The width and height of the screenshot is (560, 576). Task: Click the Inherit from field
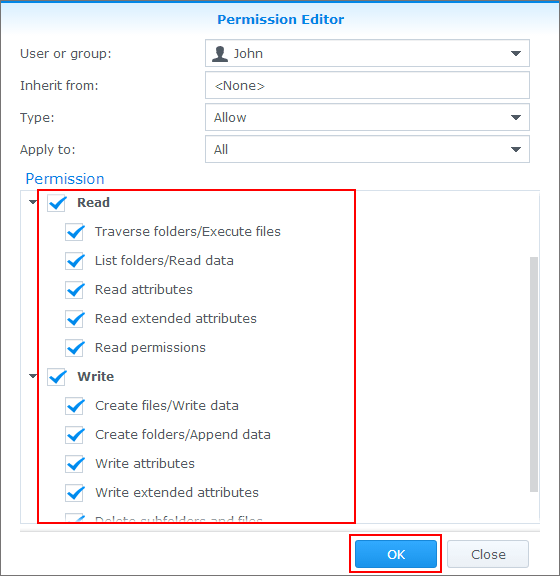point(367,85)
